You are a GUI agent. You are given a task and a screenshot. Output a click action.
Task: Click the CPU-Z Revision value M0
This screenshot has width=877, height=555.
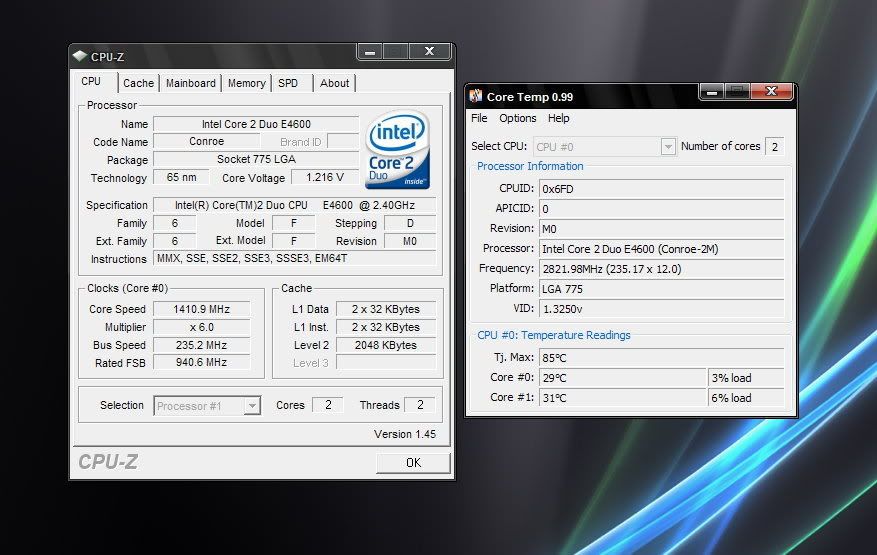tap(410, 241)
